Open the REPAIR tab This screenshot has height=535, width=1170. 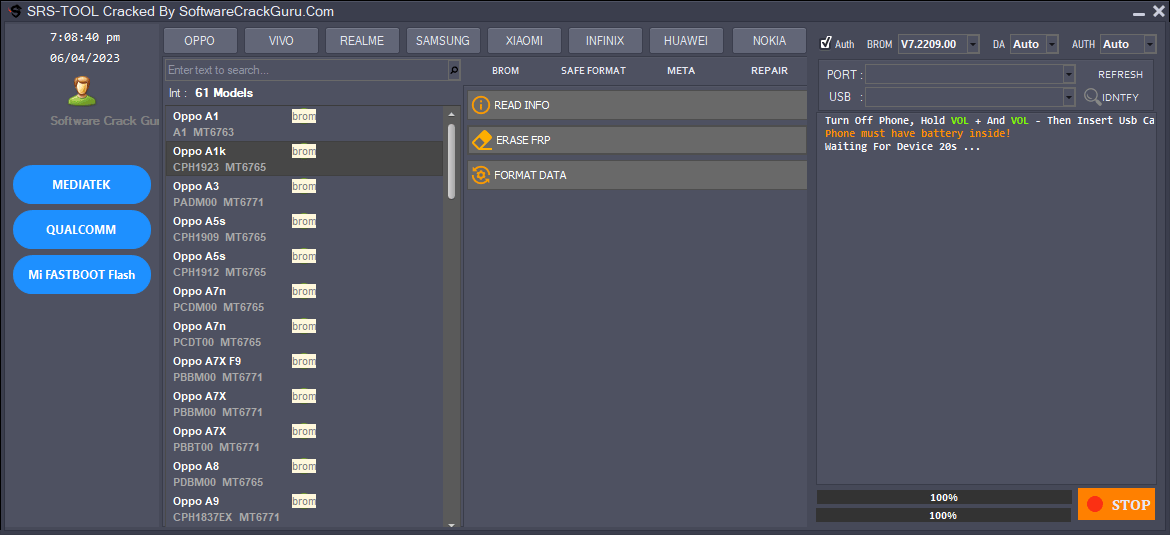769,71
